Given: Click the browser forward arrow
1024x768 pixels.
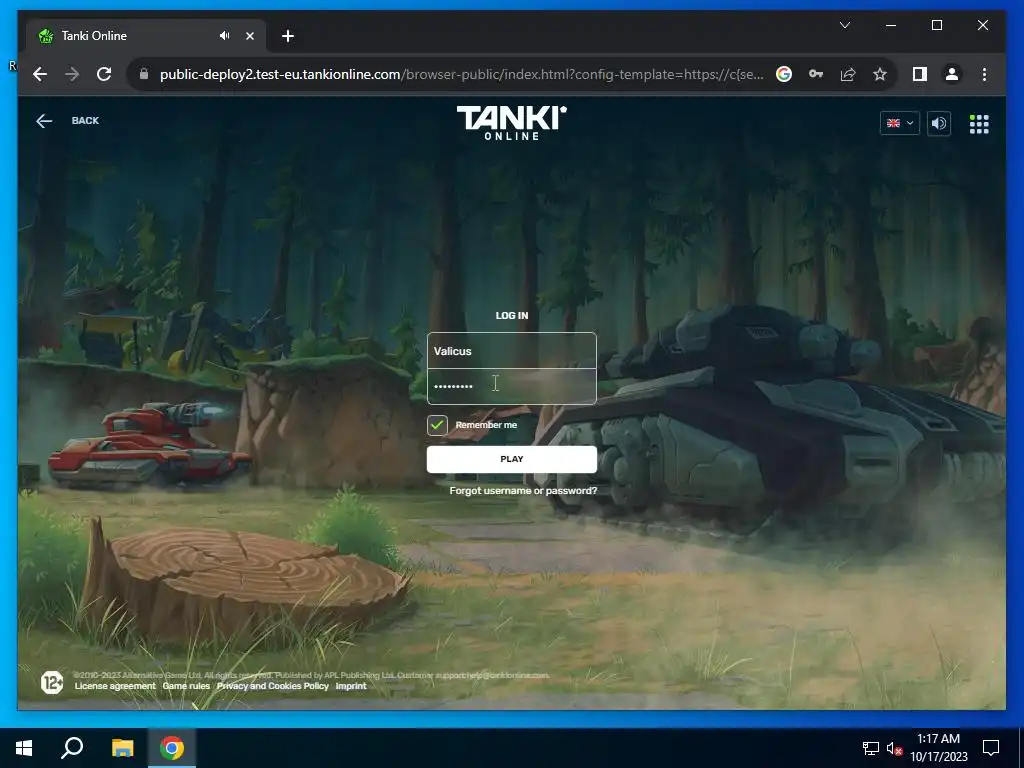Looking at the screenshot, I should 72,74.
